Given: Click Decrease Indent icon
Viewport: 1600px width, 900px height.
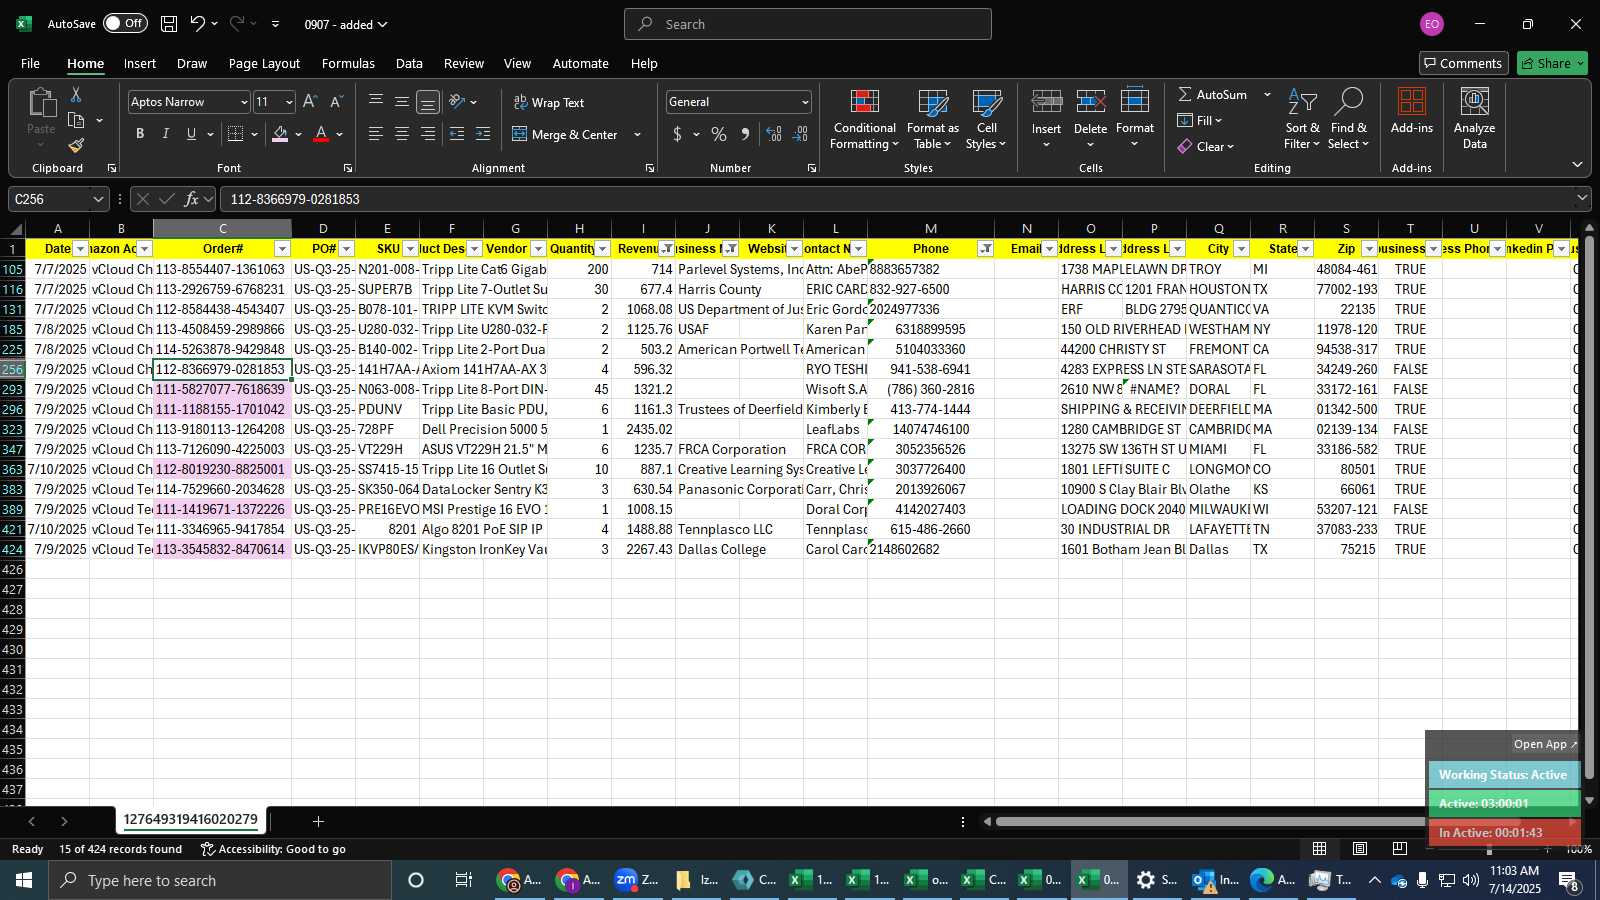Looking at the screenshot, I should click(x=457, y=134).
